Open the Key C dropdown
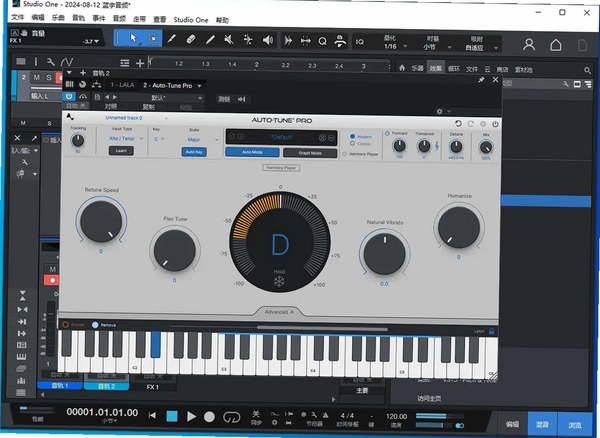 click(159, 139)
